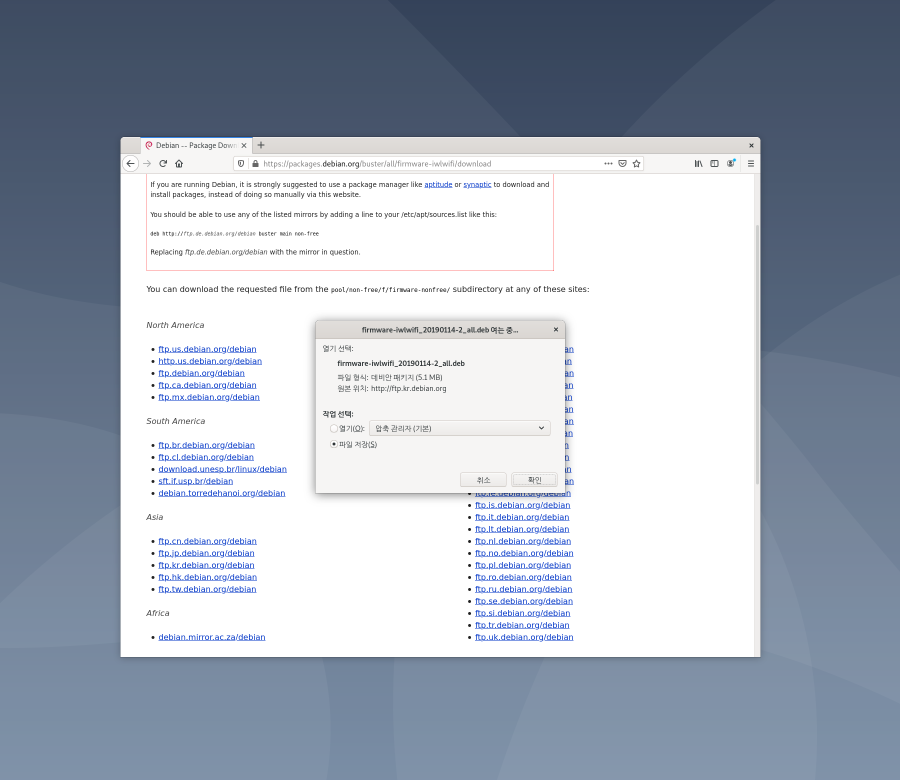Click the North America region heading
900x780 pixels.
(x=175, y=325)
